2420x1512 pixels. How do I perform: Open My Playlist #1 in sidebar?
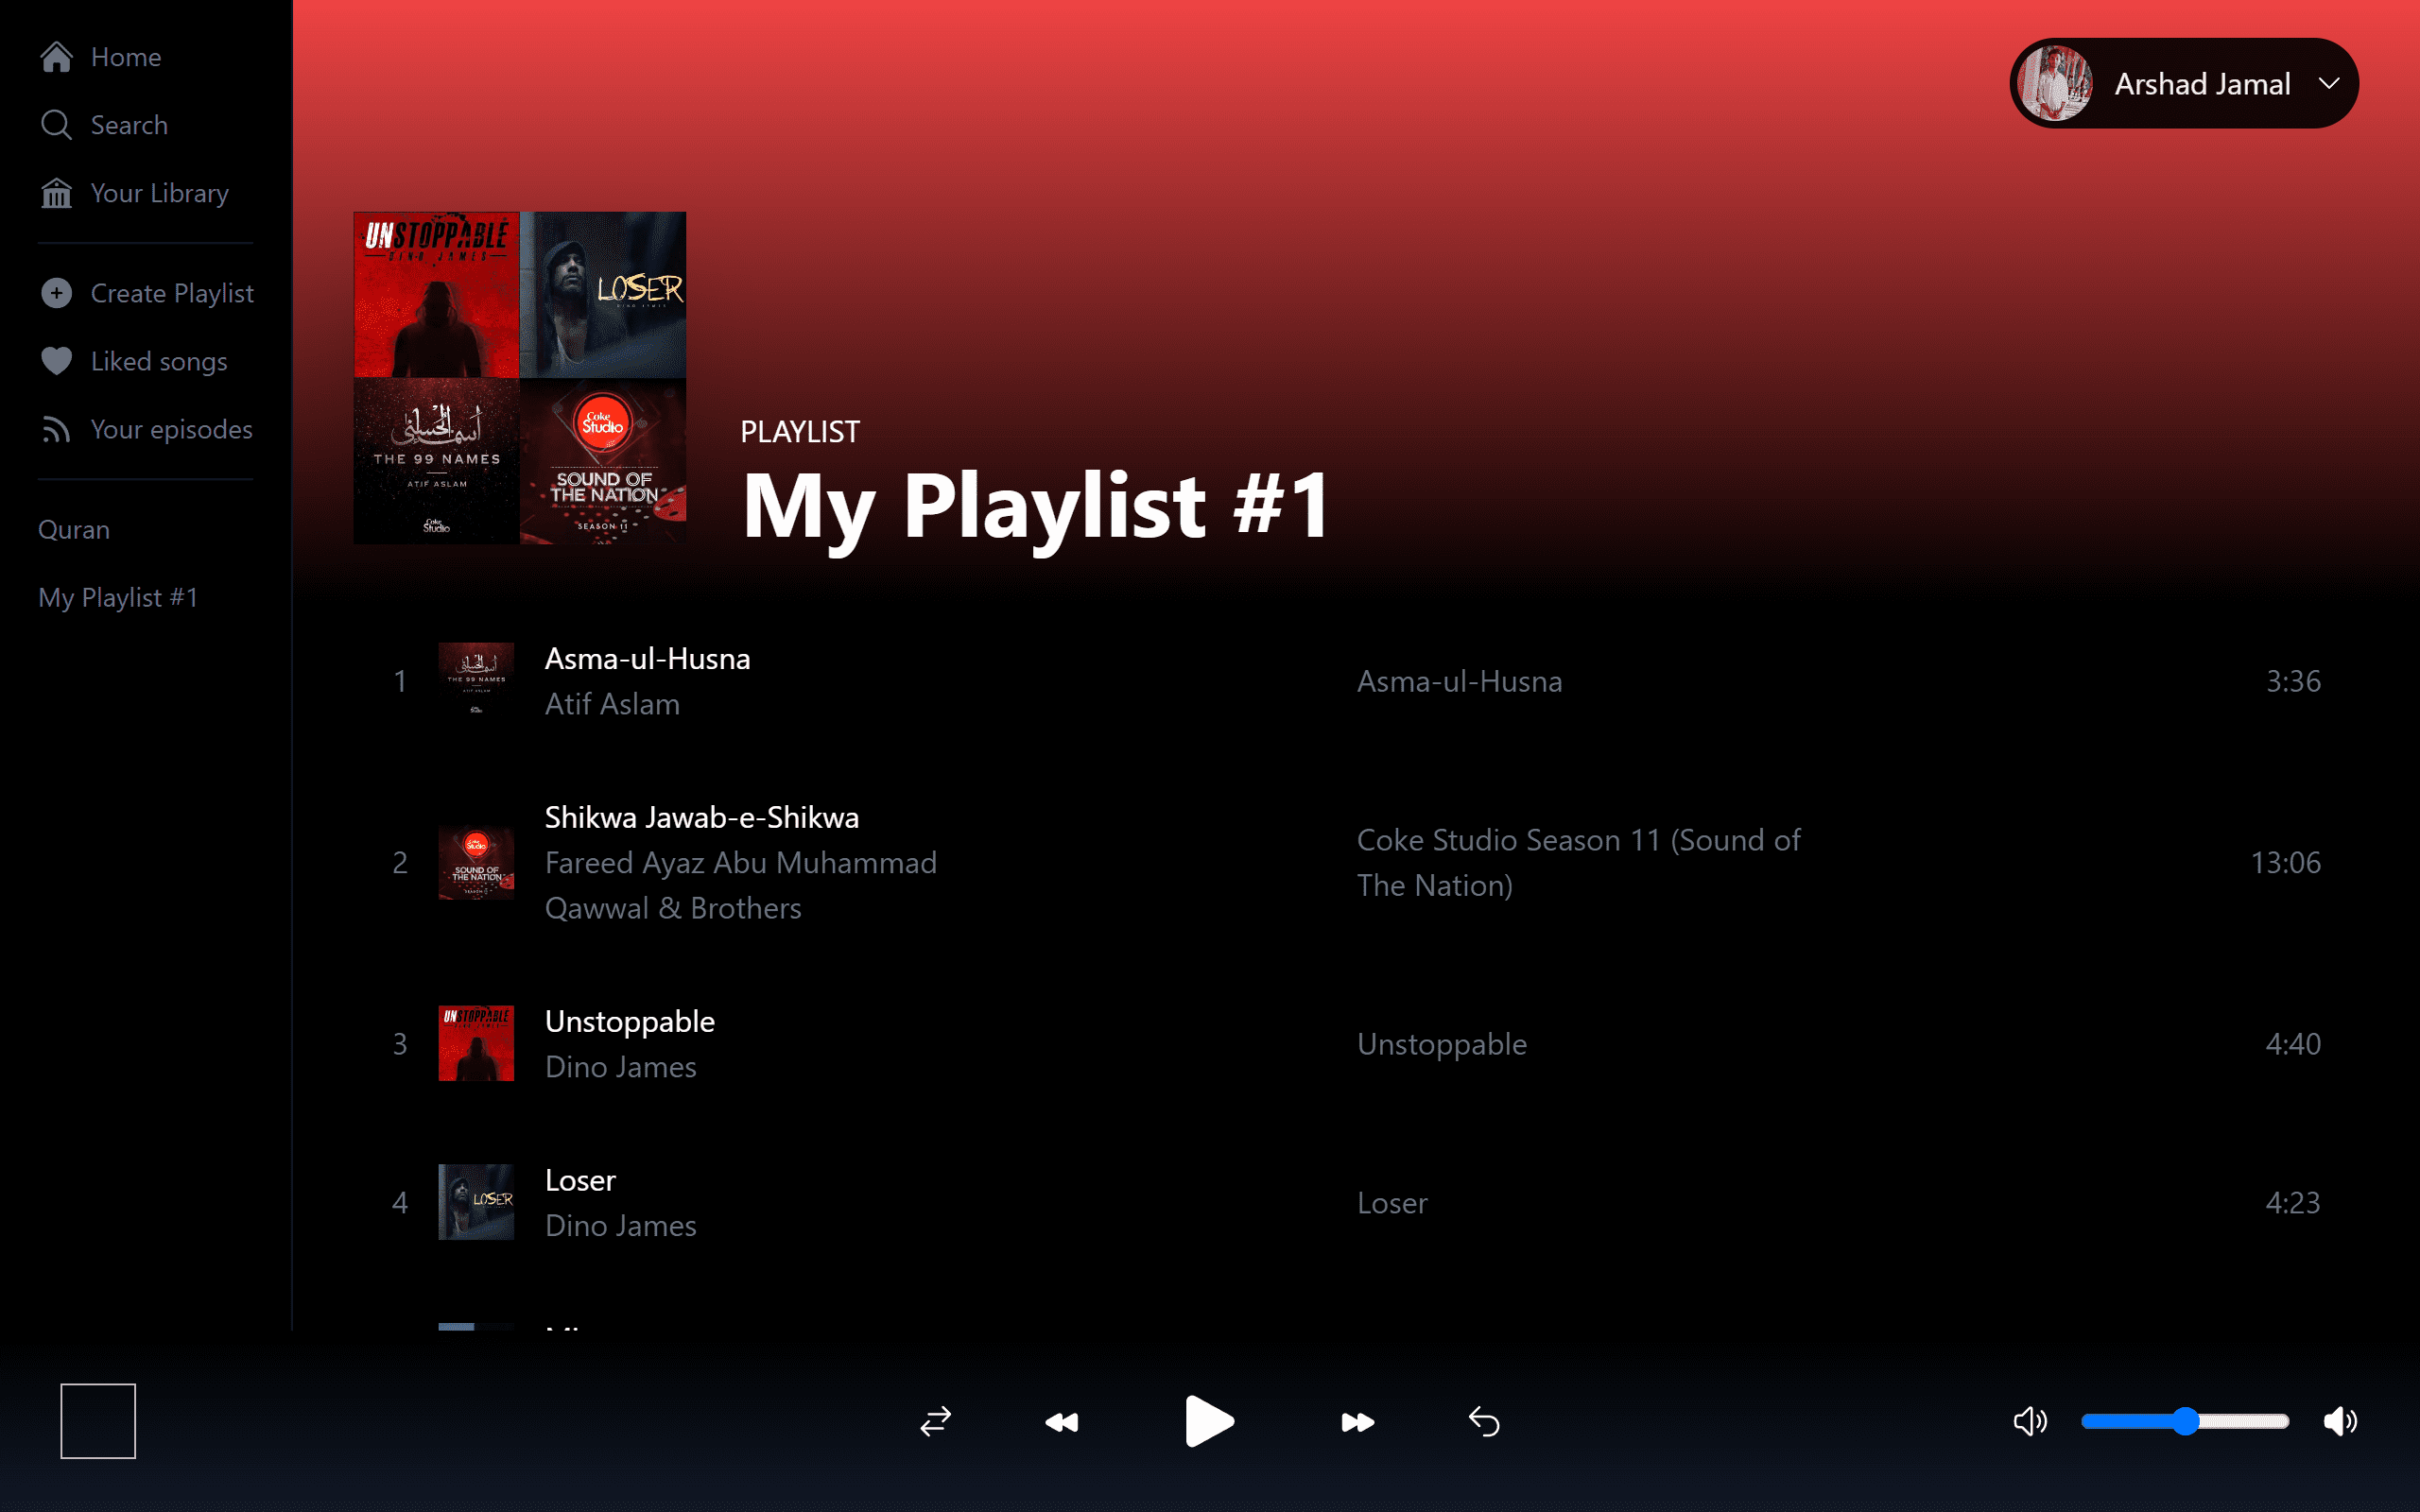(118, 597)
